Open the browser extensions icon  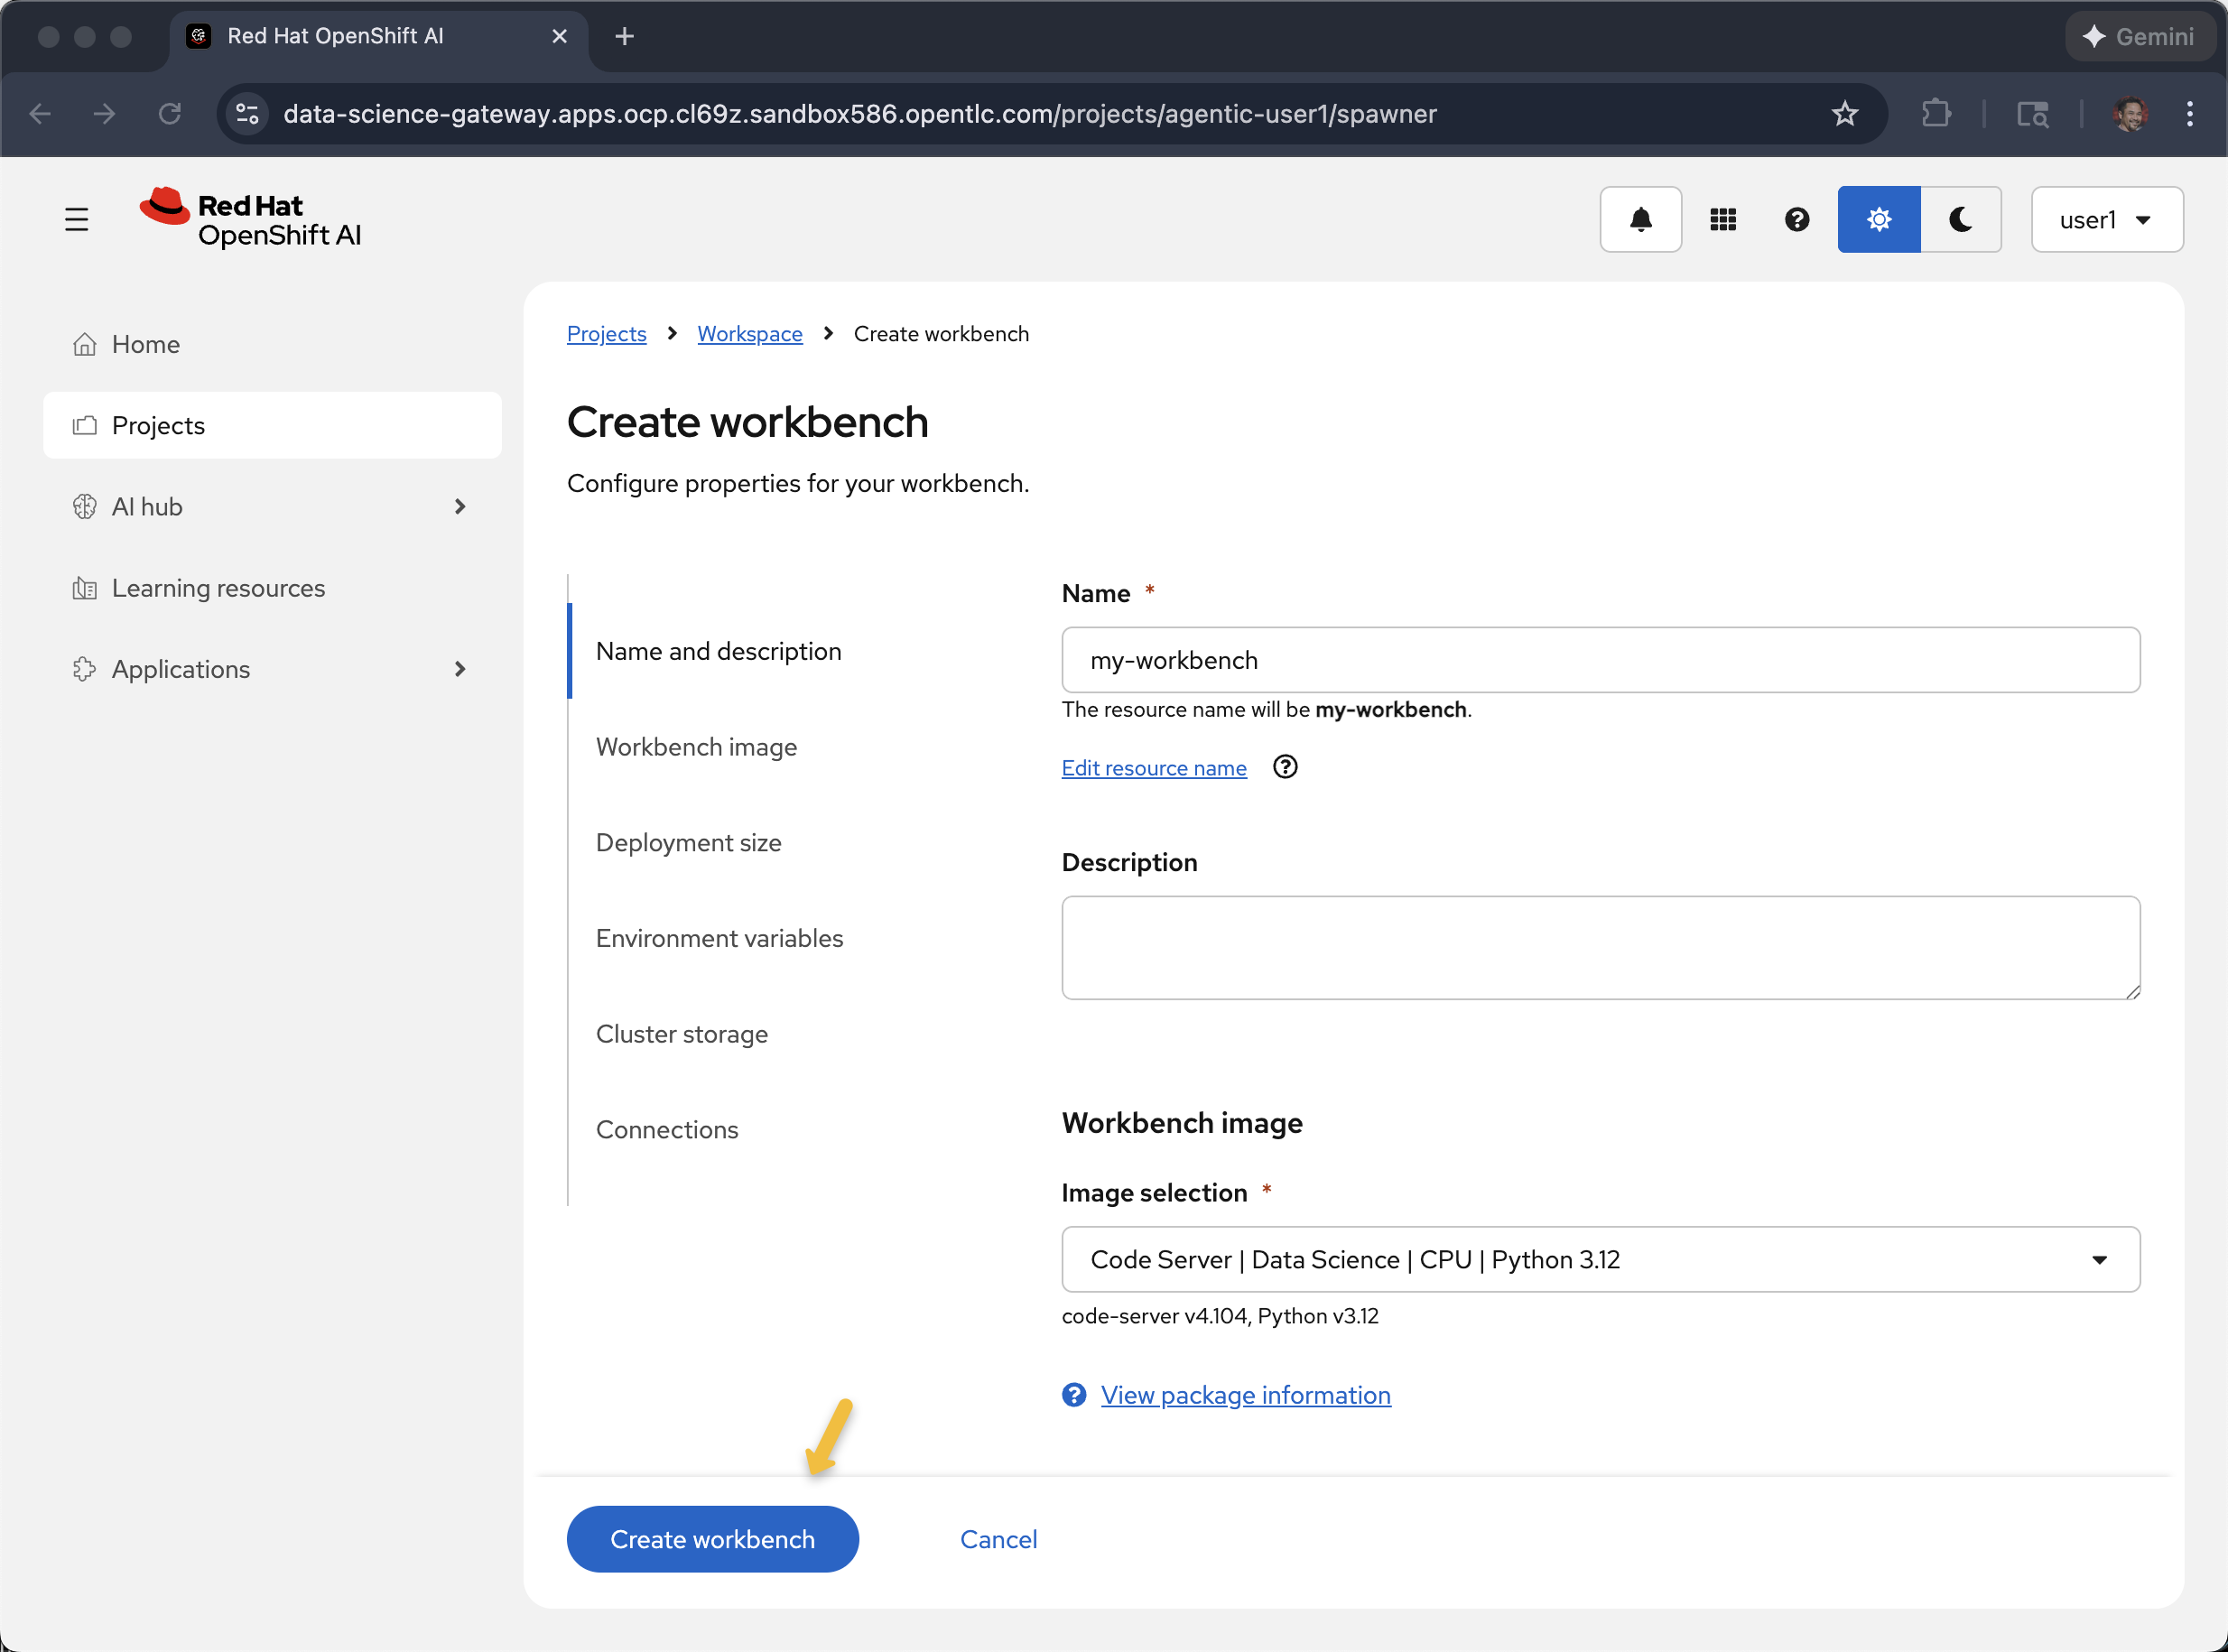tap(1936, 114)
